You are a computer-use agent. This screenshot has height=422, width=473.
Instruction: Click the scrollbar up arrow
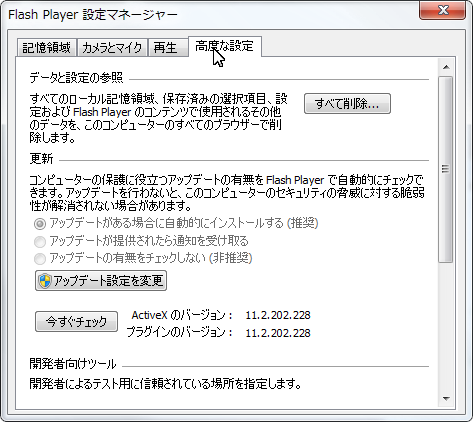(446, 67)
